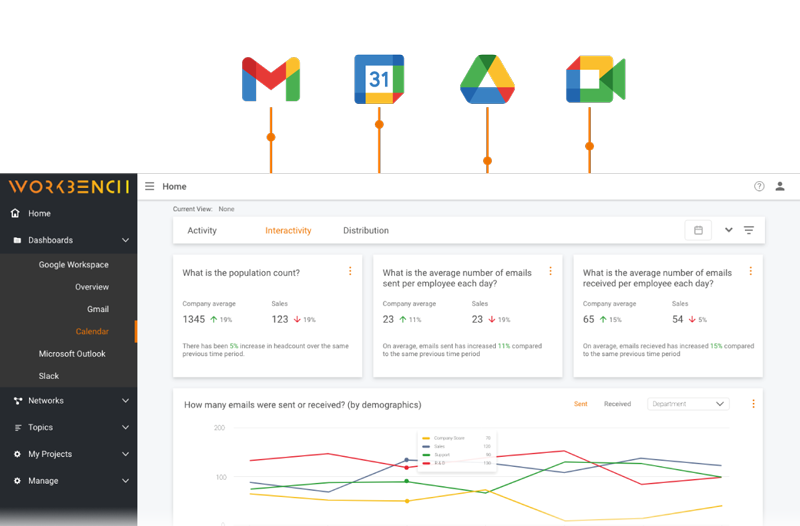This screenshot has width=800, height=526.
Task: Show Sent emails in chart
Action: coord(581,404)
